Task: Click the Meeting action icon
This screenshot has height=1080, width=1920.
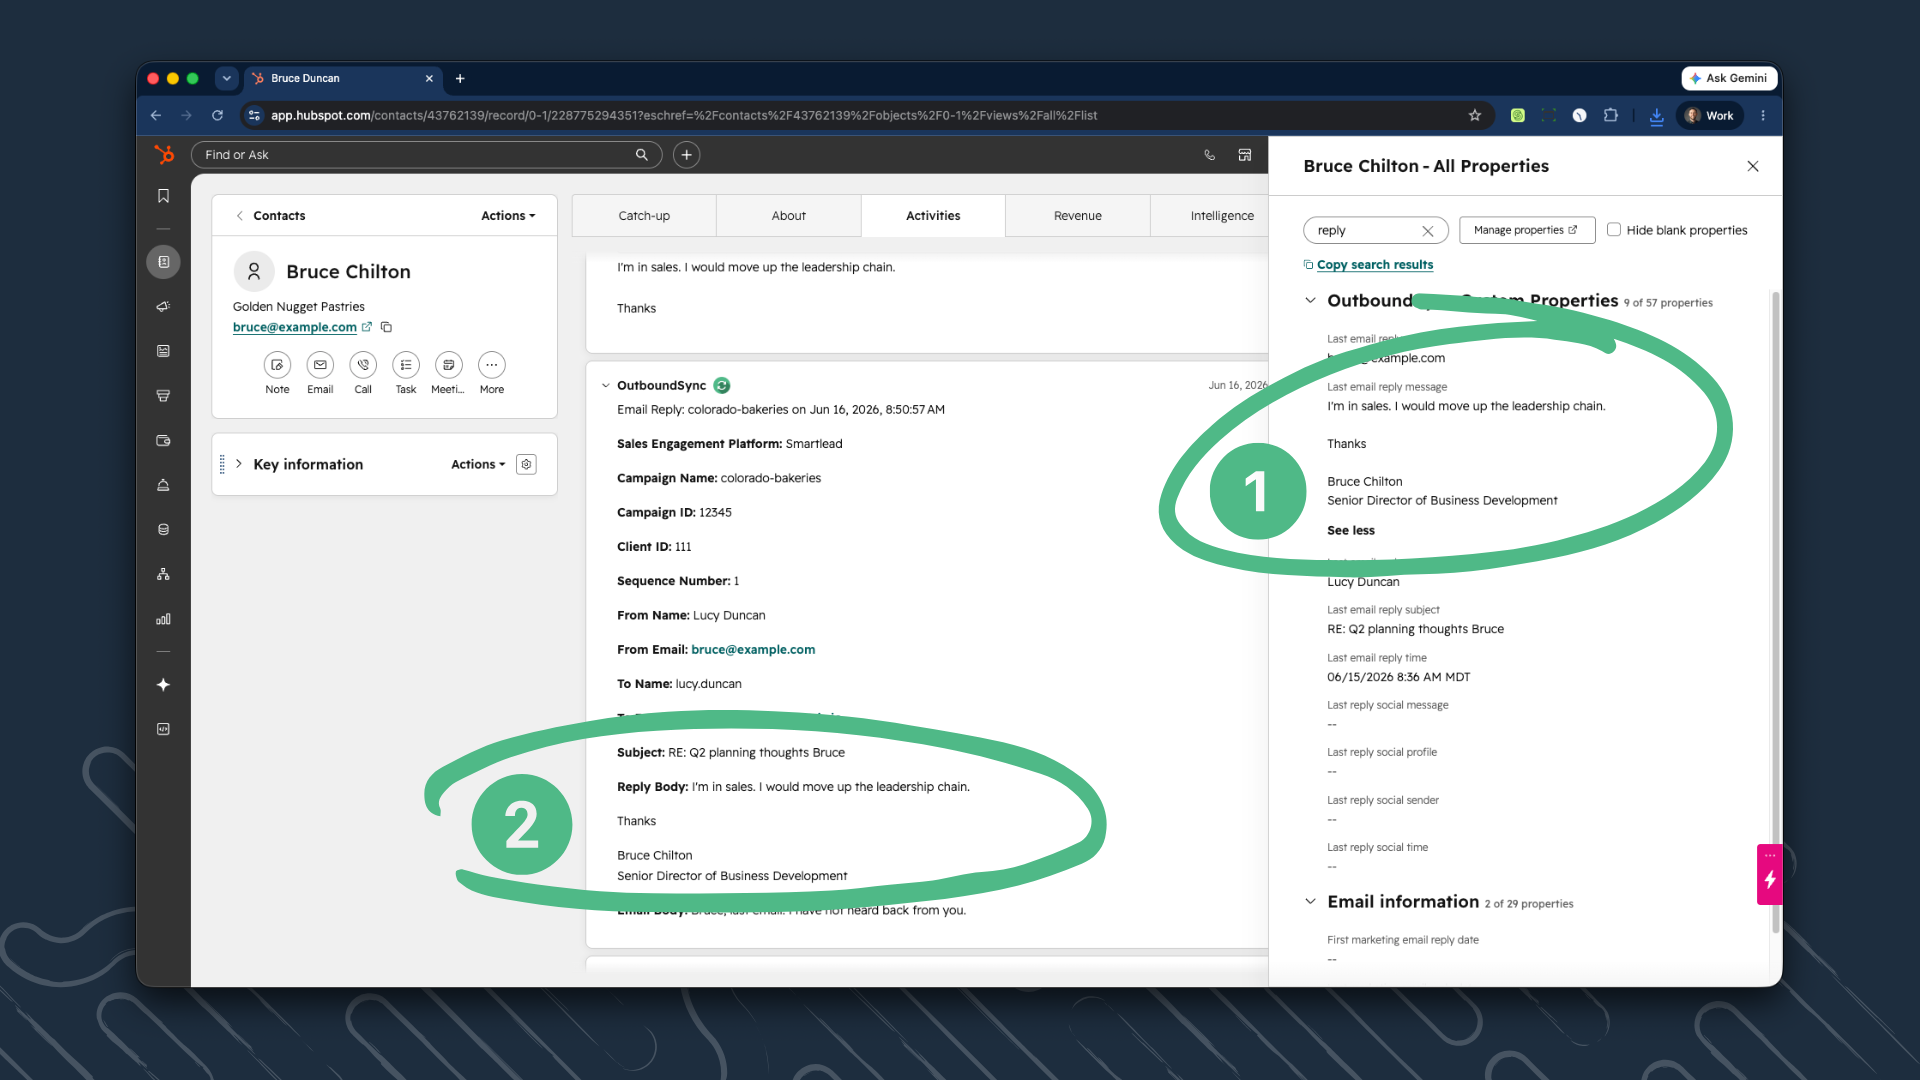Action: click(449, 365)
